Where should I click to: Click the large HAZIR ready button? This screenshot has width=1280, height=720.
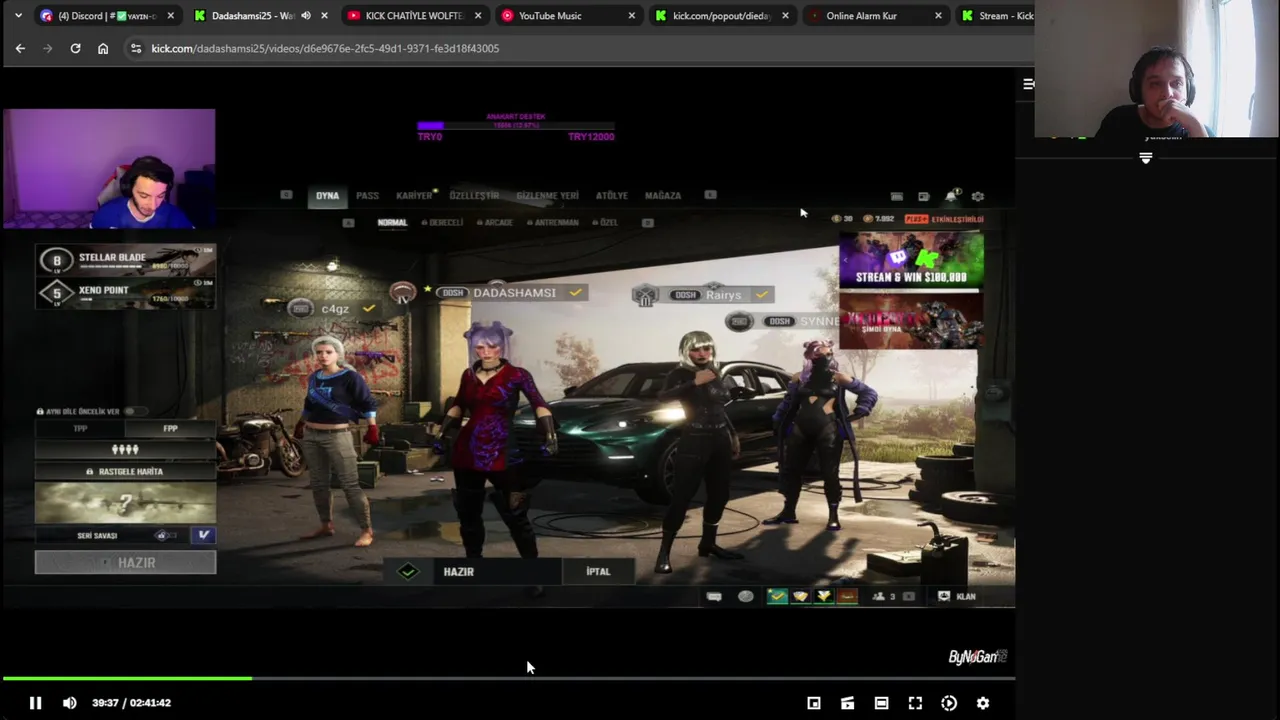(125, 563)
